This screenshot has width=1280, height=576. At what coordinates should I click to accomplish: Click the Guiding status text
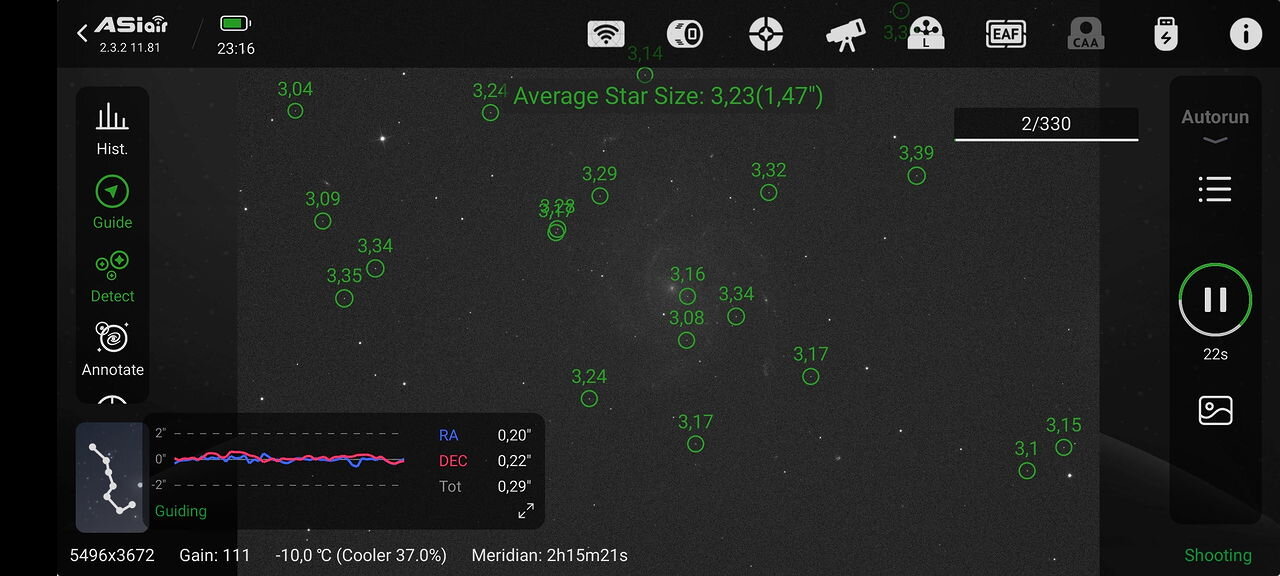181,511
